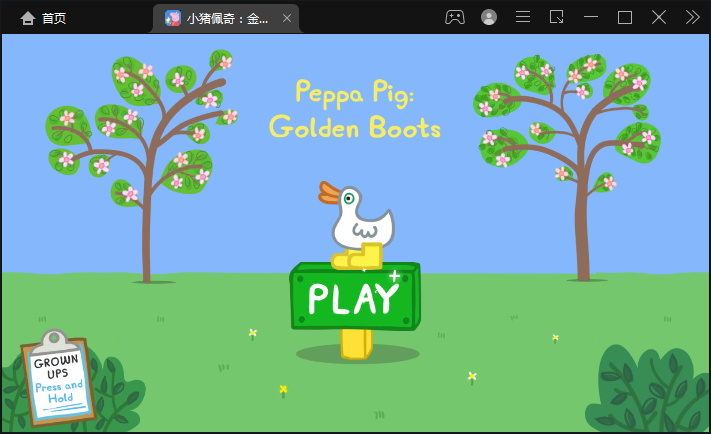The height and width of the screenshot is (434, 711).
Task: Click the golden boots under the duck
Action: point(360,257)
